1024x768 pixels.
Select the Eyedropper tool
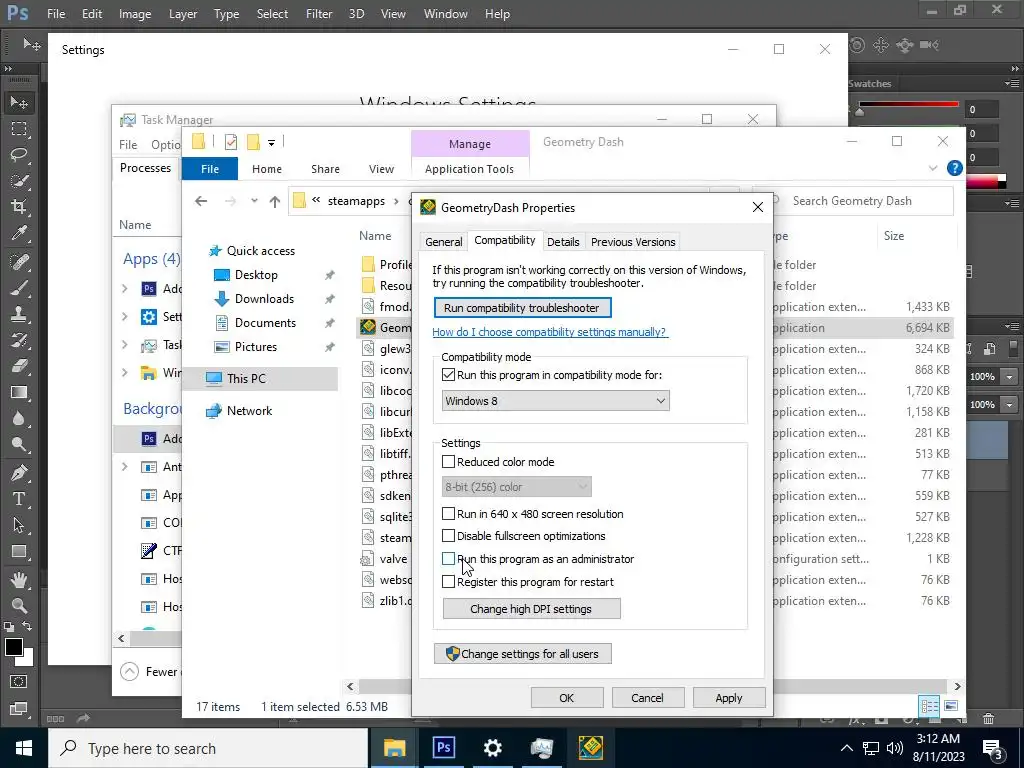(19, 233)
